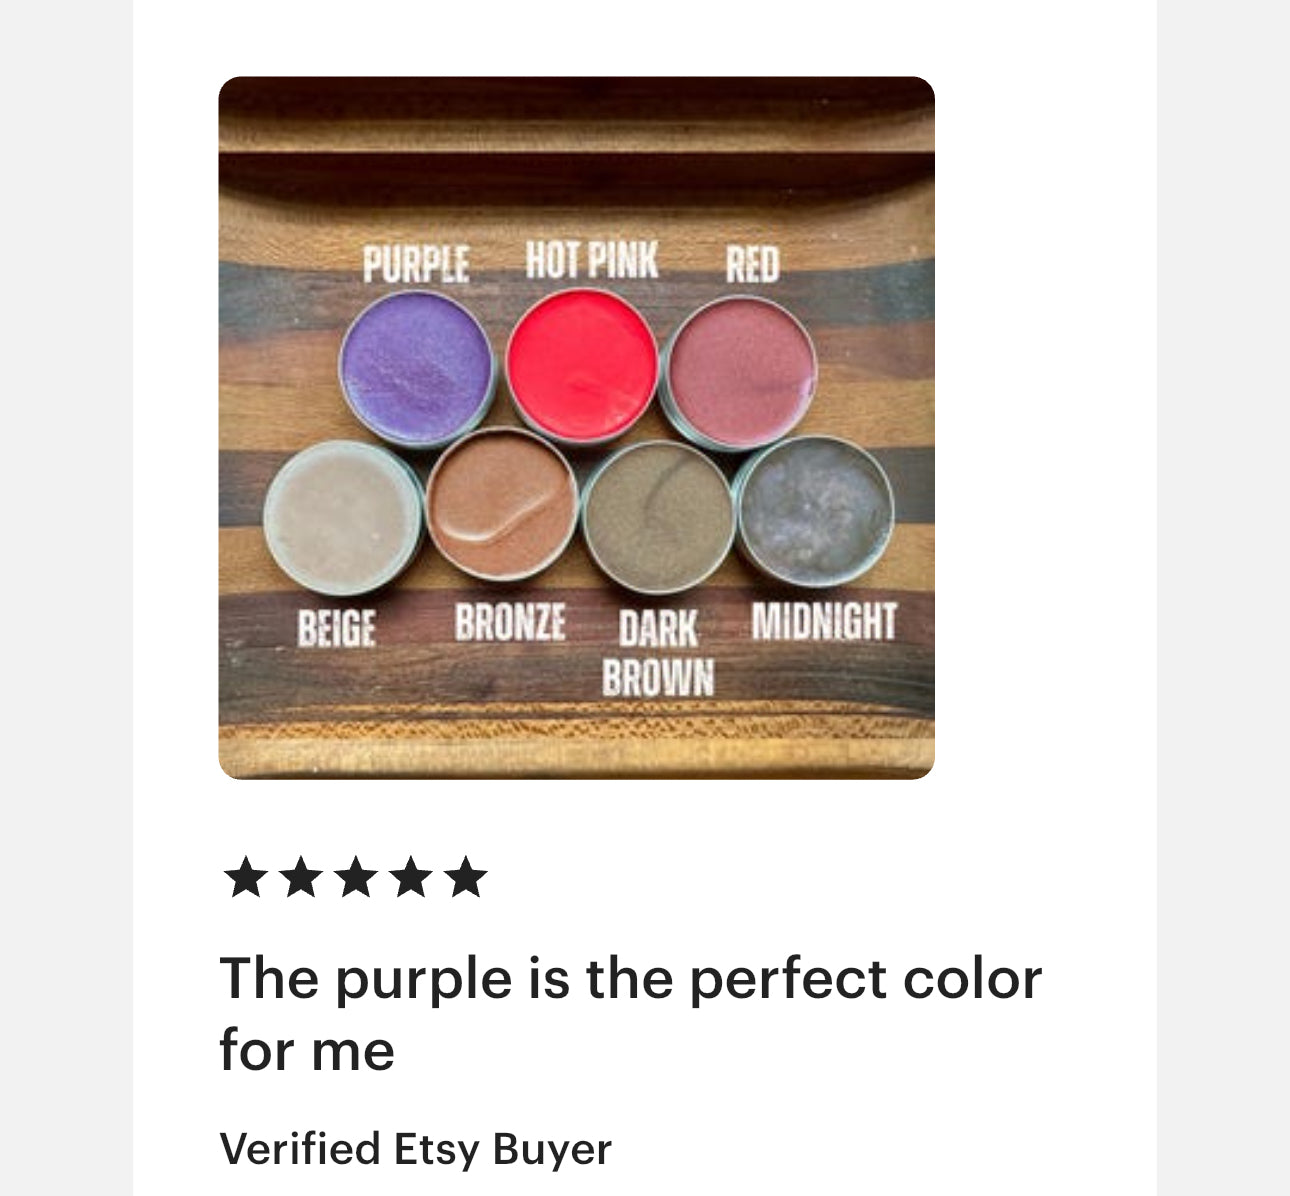Click the BRONZE label in photo
The height and width of the screenshot is (1196, 1290).
click(510, 622)
